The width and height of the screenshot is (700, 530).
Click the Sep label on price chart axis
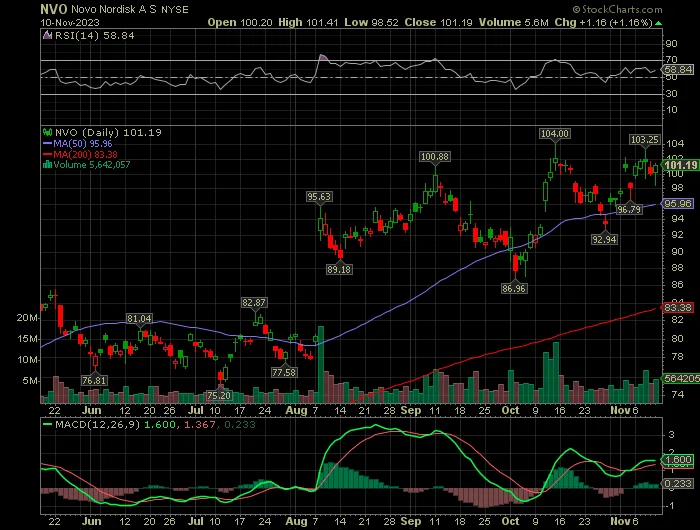(411, 410)
